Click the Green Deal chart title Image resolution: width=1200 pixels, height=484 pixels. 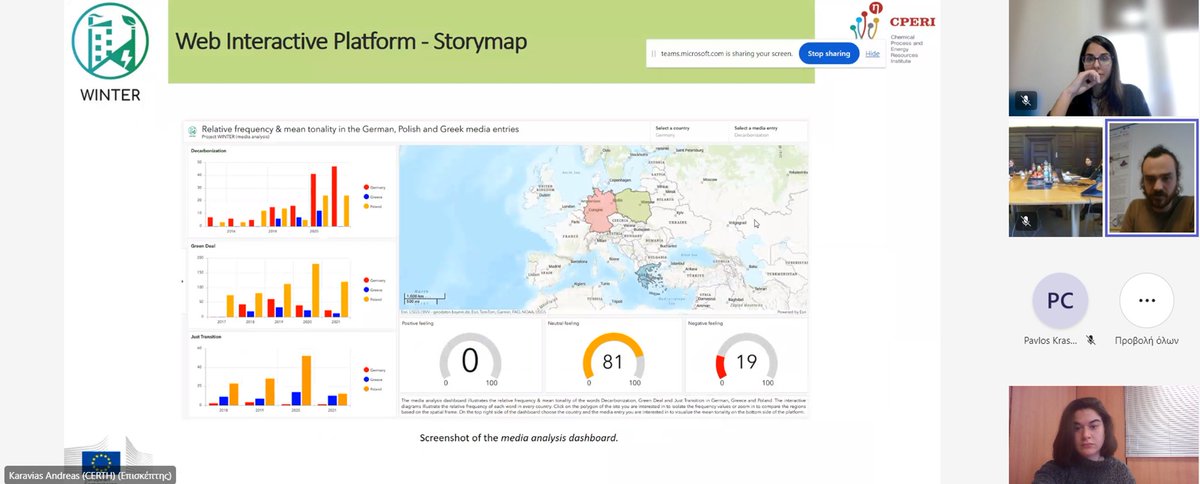[203, 245]
